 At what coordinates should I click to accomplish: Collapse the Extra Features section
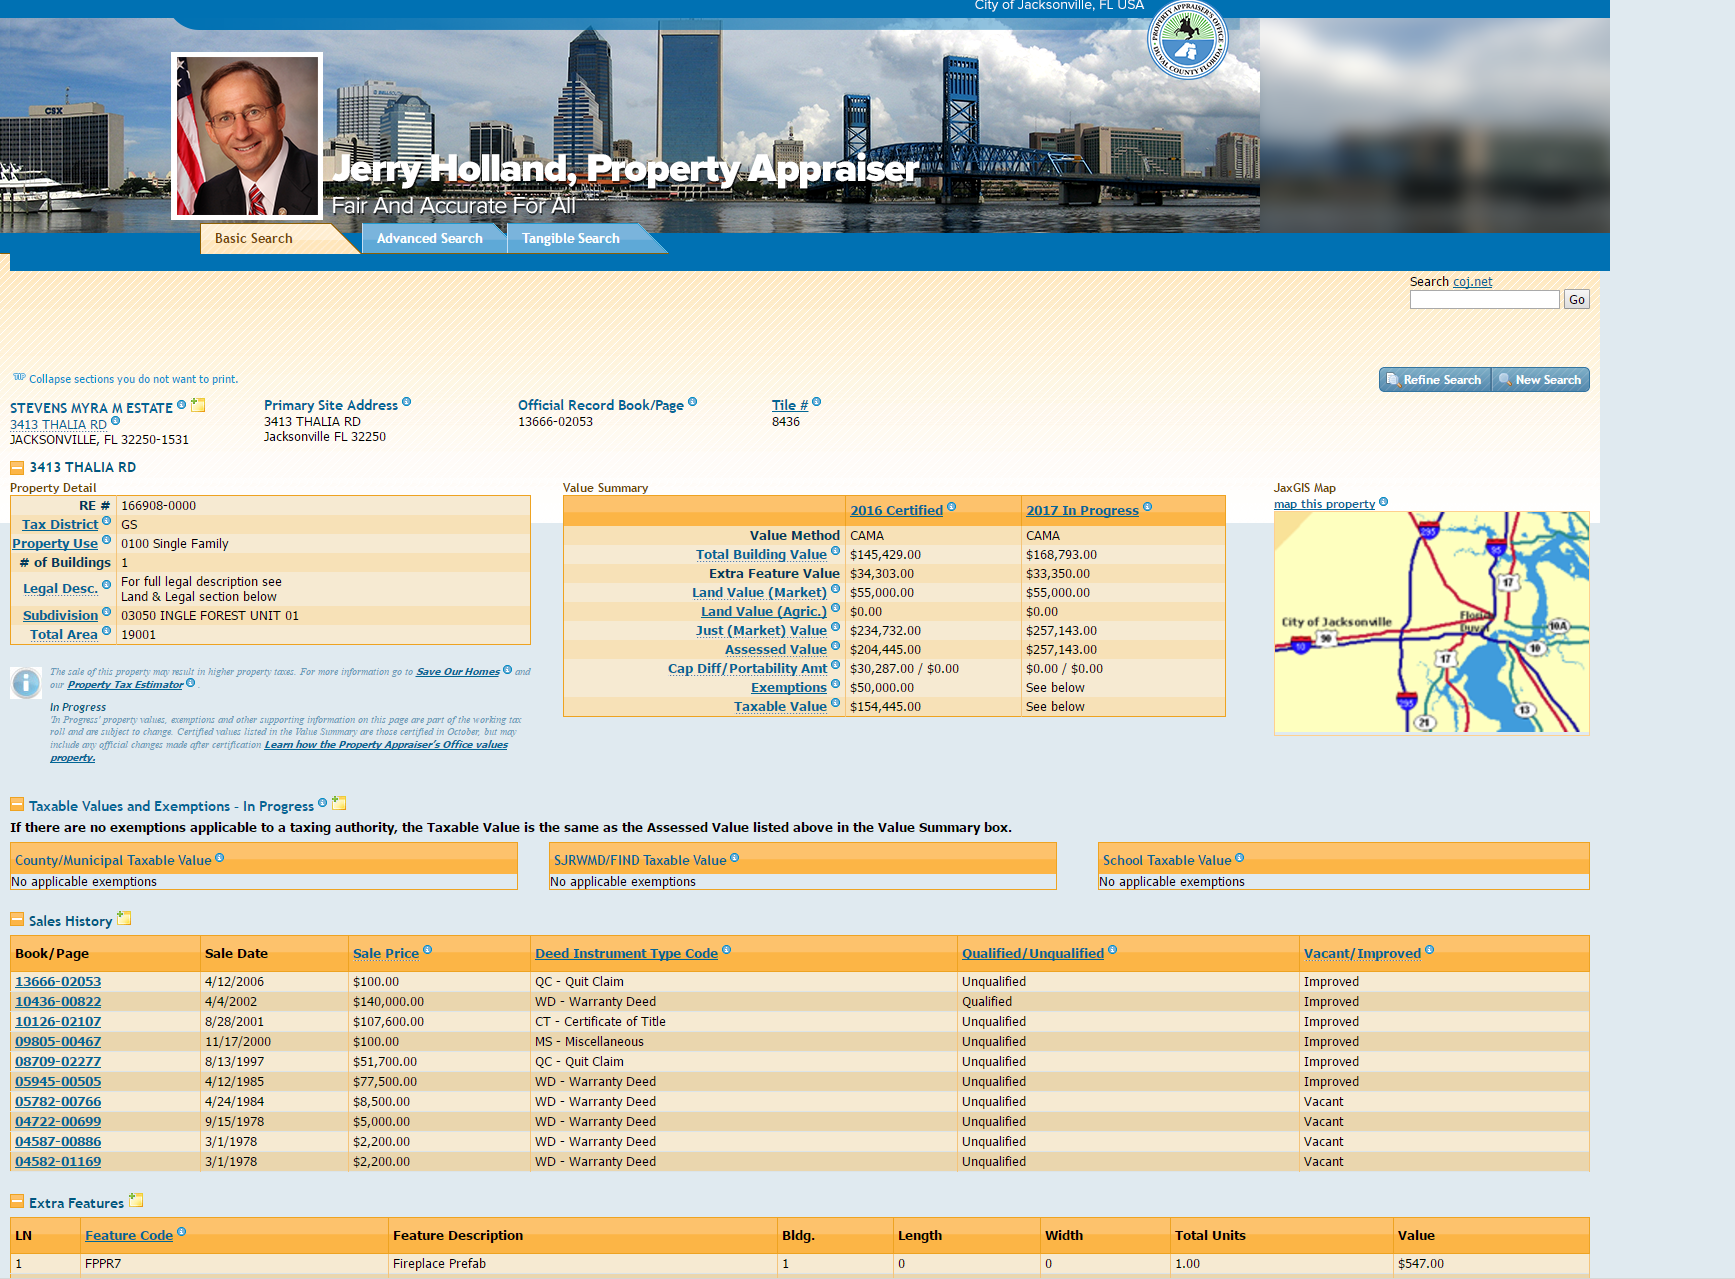(17, 1202)
